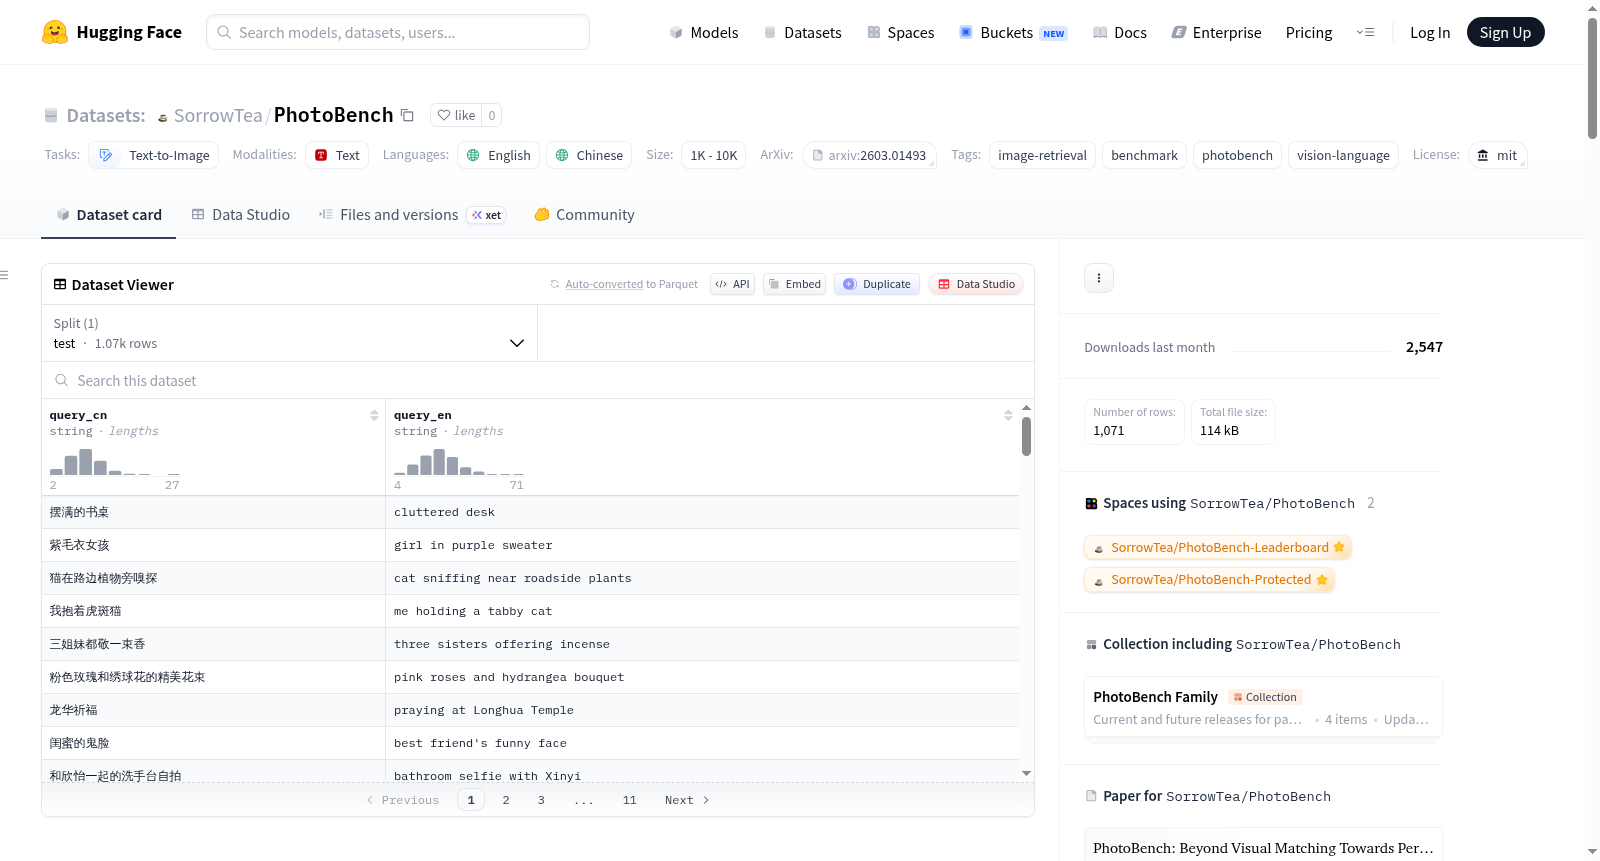Click the Next page button
The height and width of the screenshot is (861, 1600).
(687, 800)
